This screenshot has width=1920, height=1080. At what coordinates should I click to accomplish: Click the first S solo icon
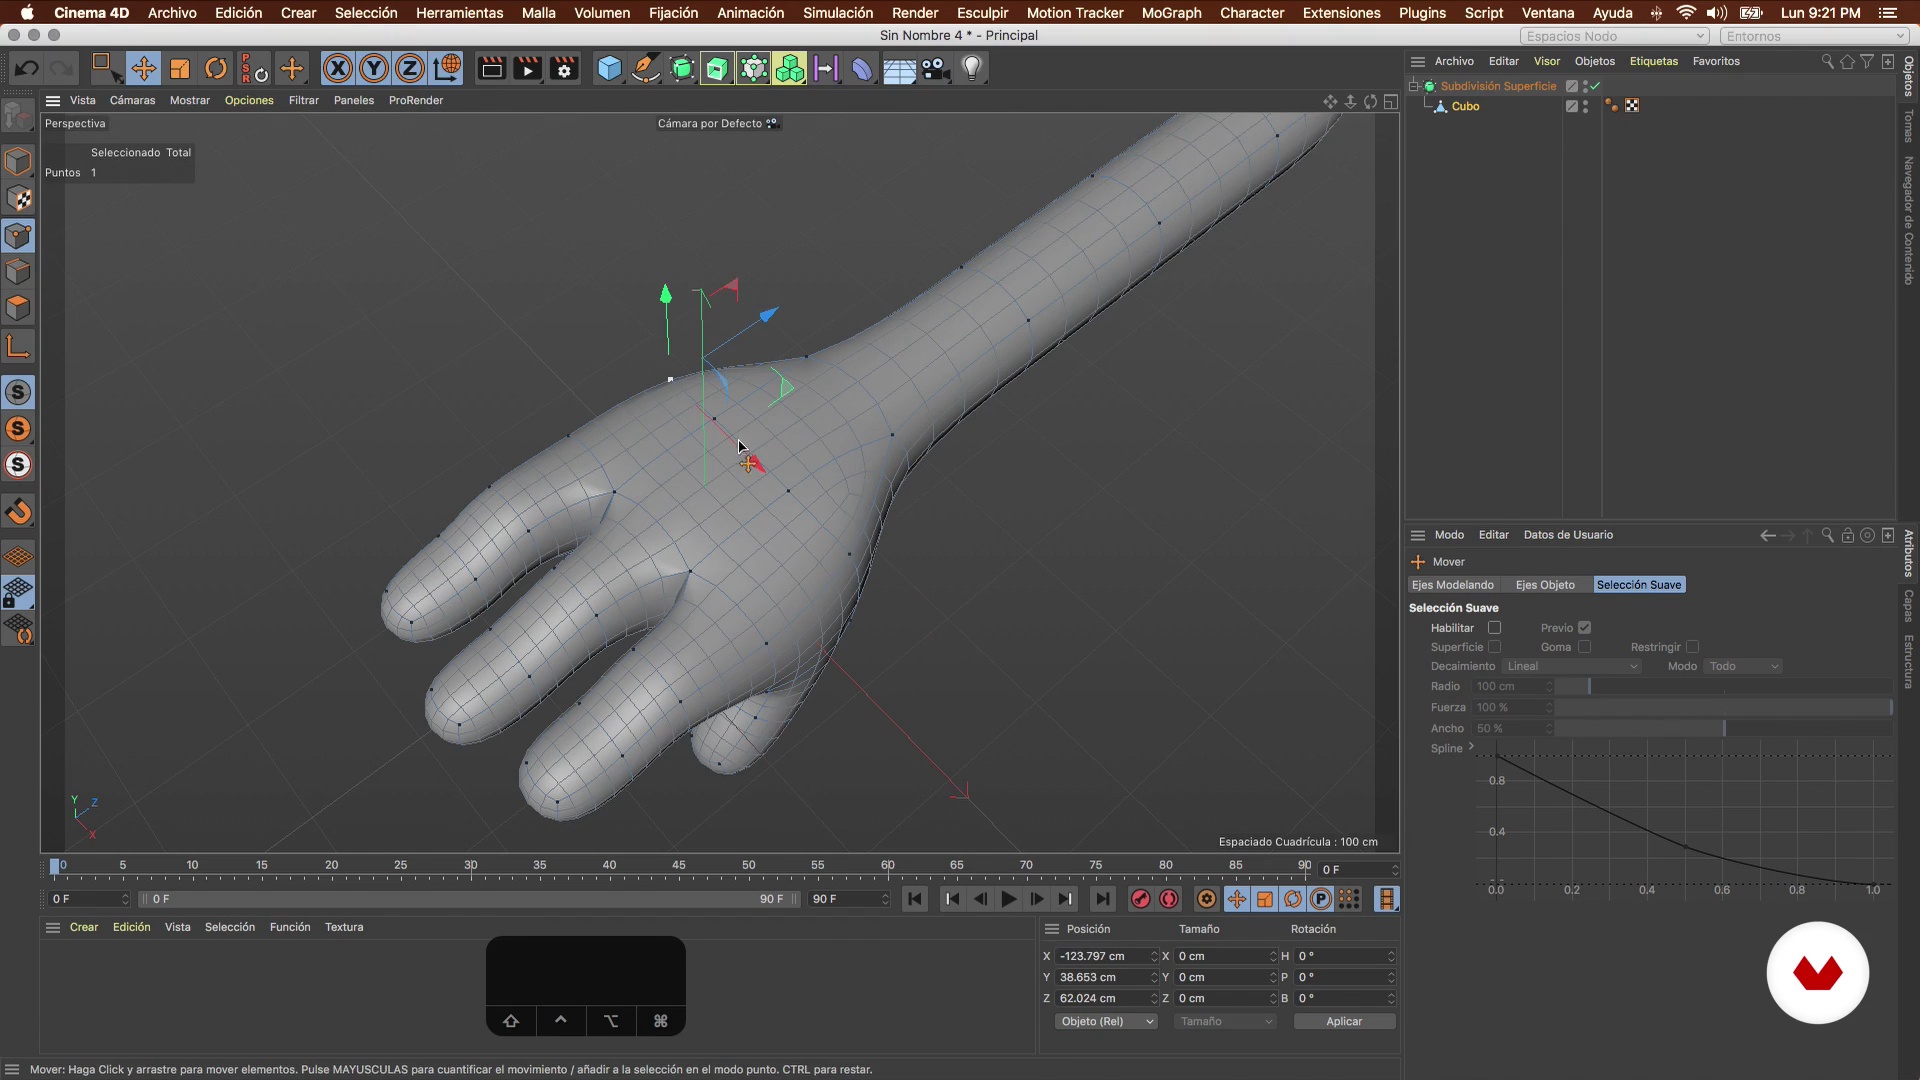point(18,392)
